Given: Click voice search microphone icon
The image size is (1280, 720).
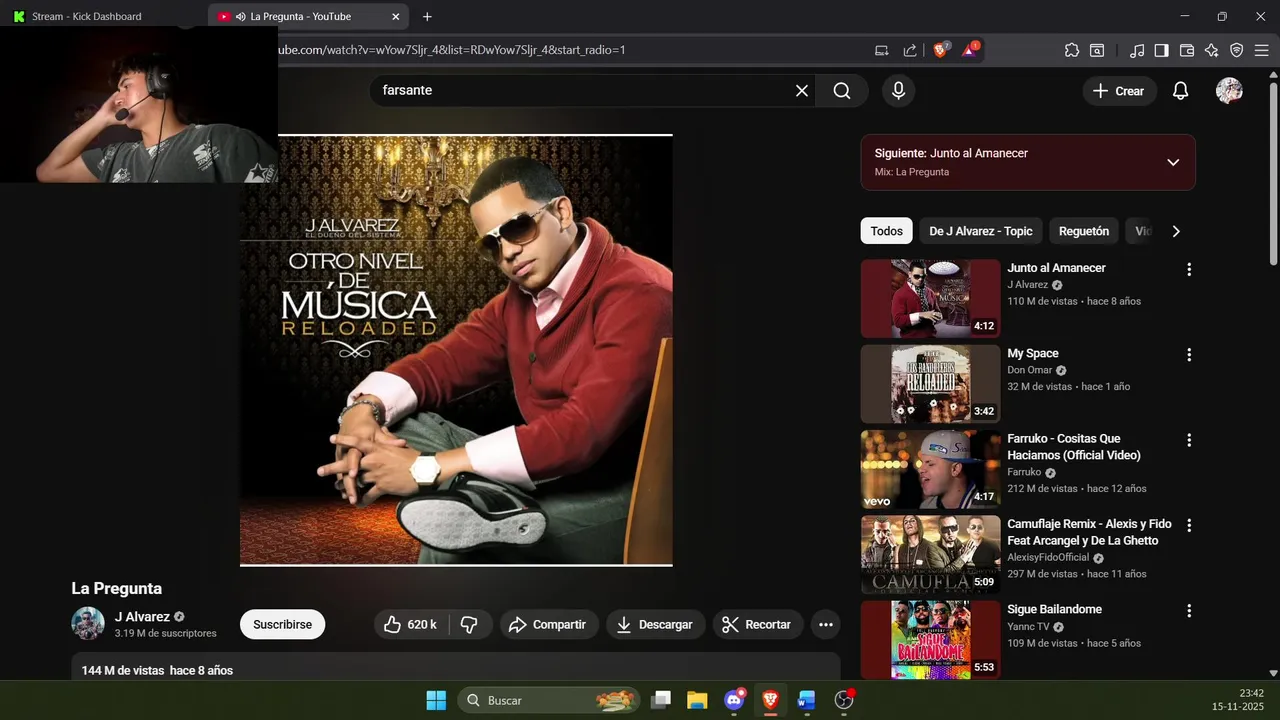Looking at the screenshot, I should point(898,91).
